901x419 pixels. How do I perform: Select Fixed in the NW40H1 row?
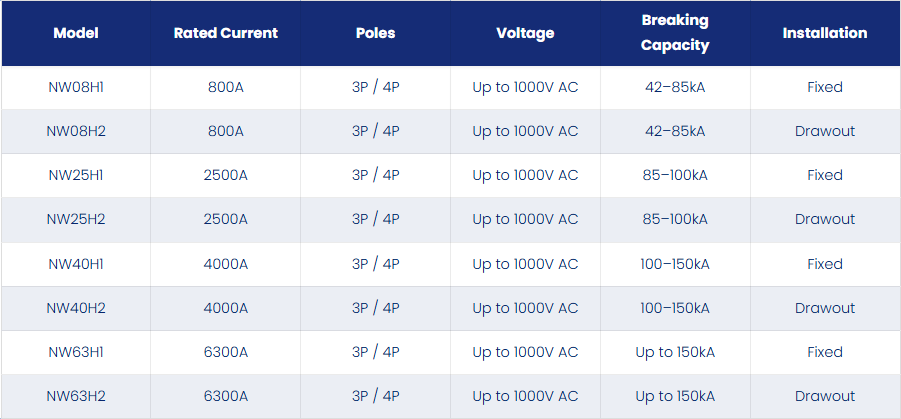(825, 264)
